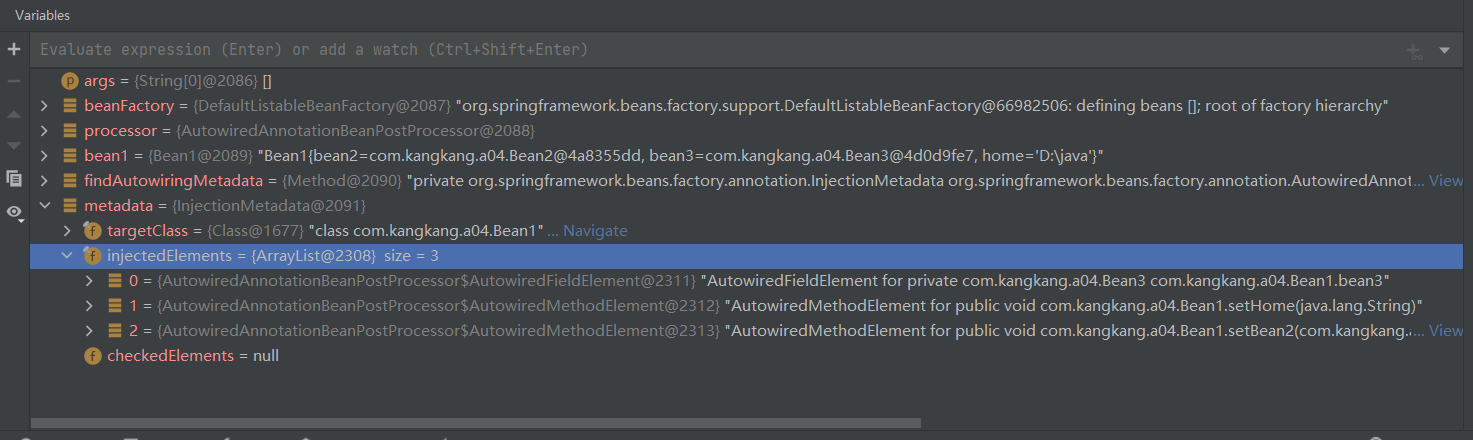Collapse the metadata node

[x=43, y=206]
